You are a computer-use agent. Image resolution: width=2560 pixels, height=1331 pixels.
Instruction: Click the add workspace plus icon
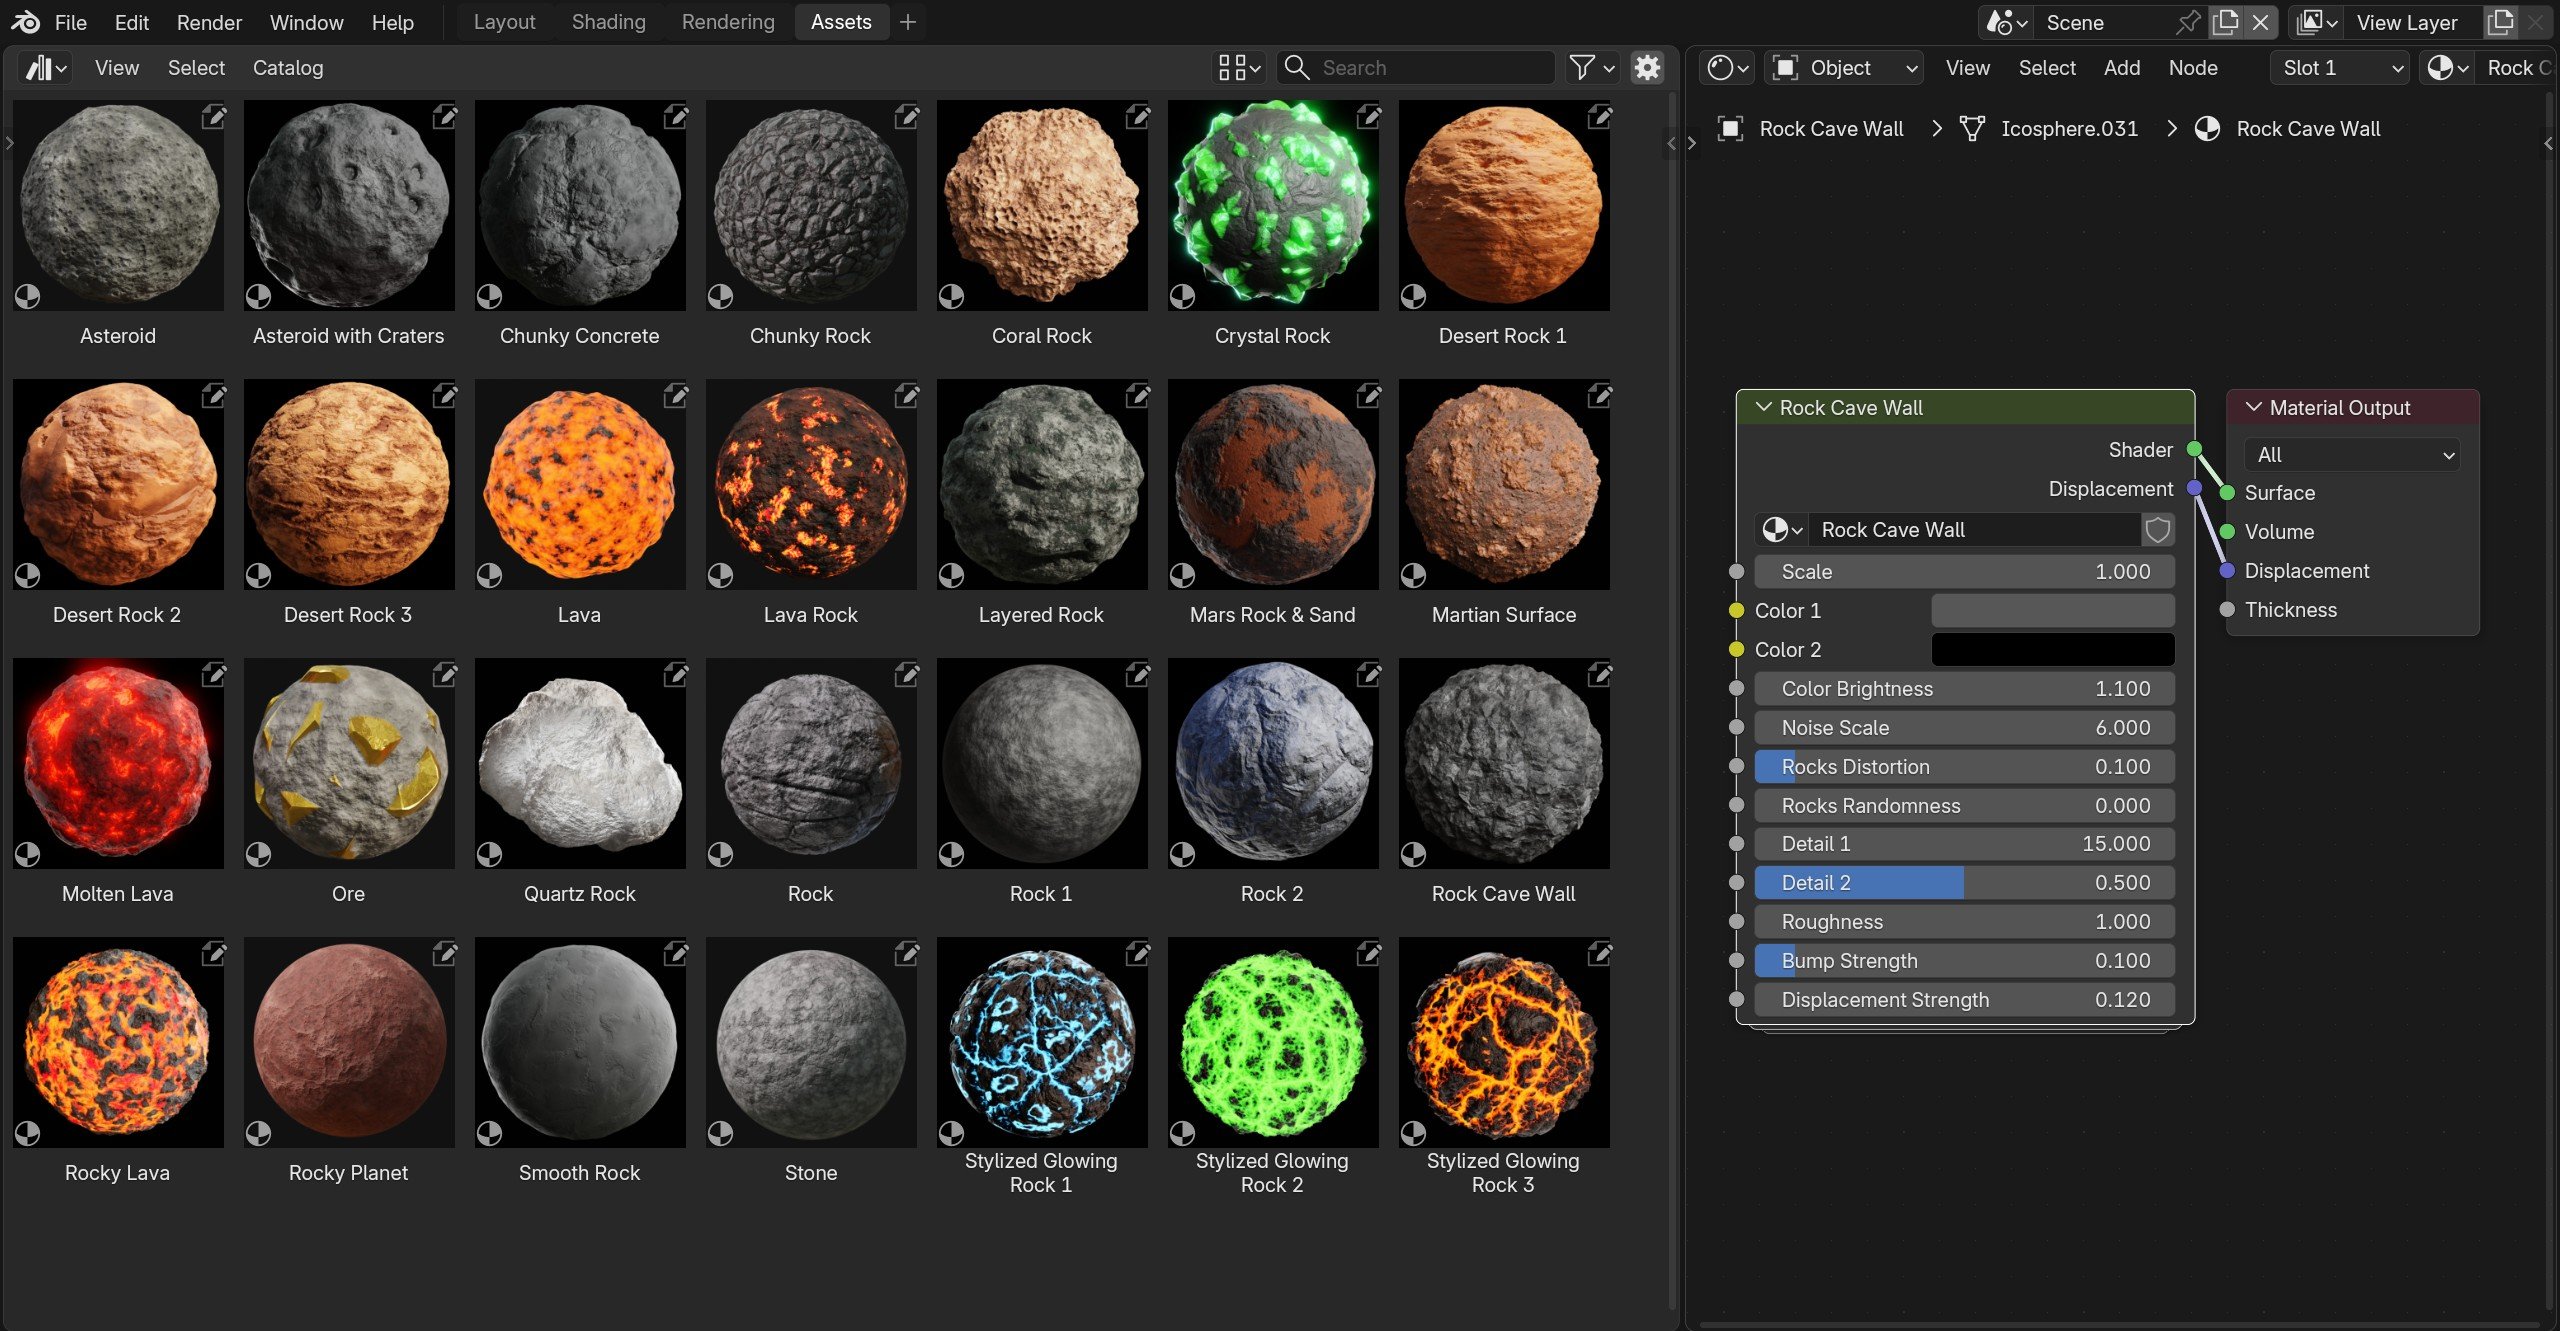(x=907, y=22)
